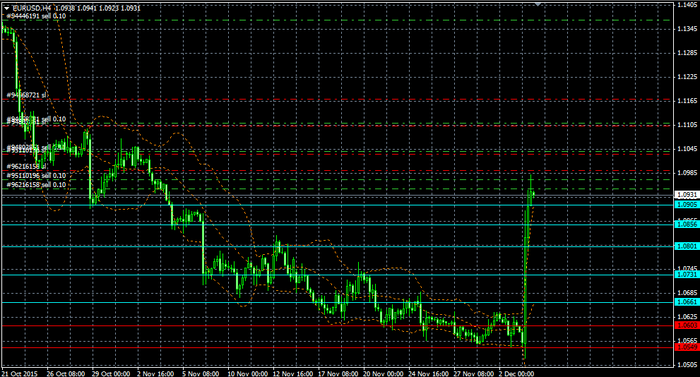Viewport: 700px width, 377px height.
Task: Select order label #96216158 sell 0.10
Action: pyautogui.click(x=36, y=184)
